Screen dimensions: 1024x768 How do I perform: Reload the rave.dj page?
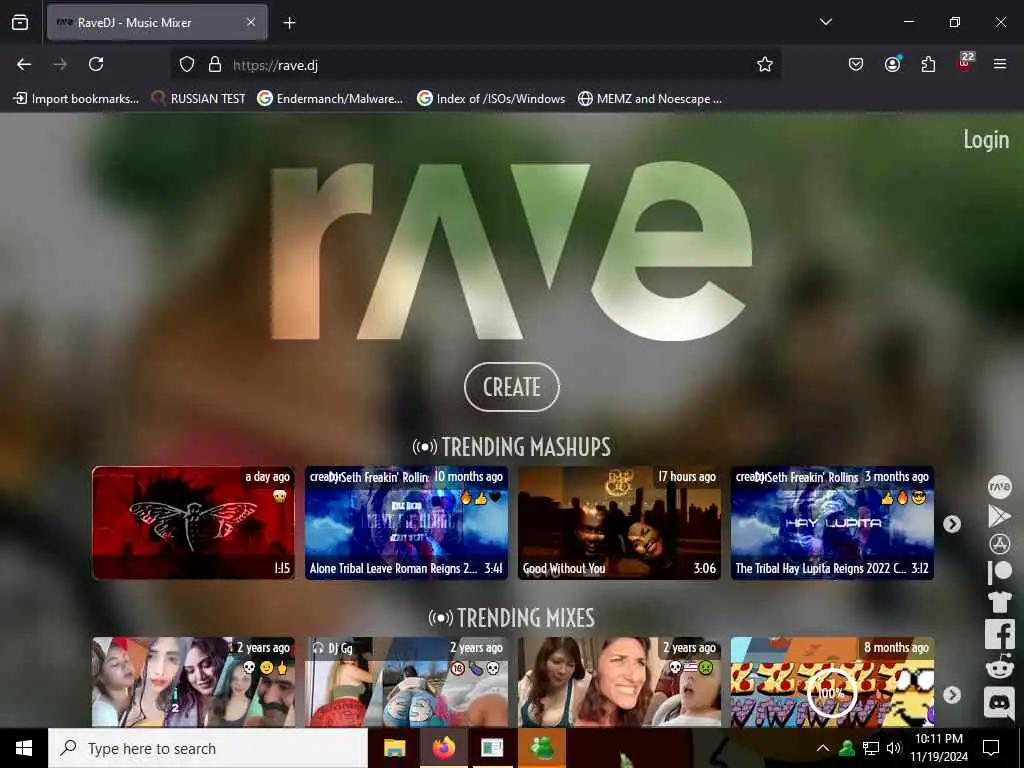96,64
